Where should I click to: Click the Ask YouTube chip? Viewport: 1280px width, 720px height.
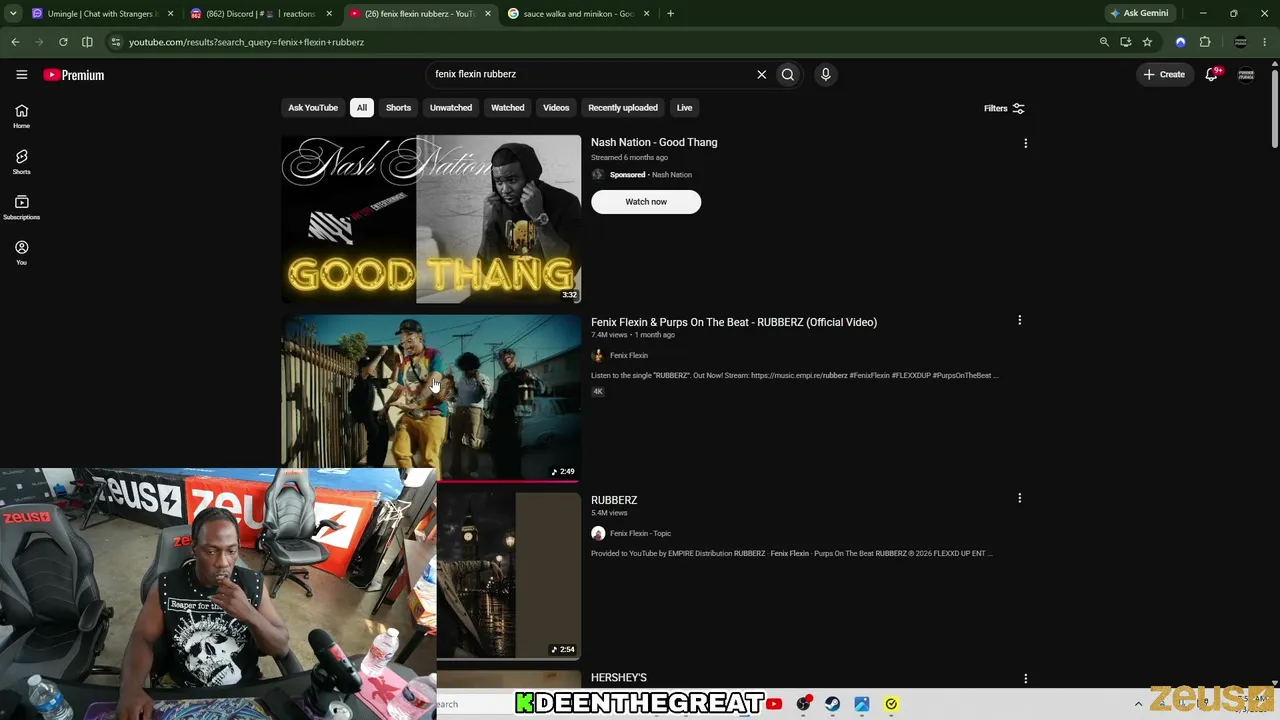point(313,108)
